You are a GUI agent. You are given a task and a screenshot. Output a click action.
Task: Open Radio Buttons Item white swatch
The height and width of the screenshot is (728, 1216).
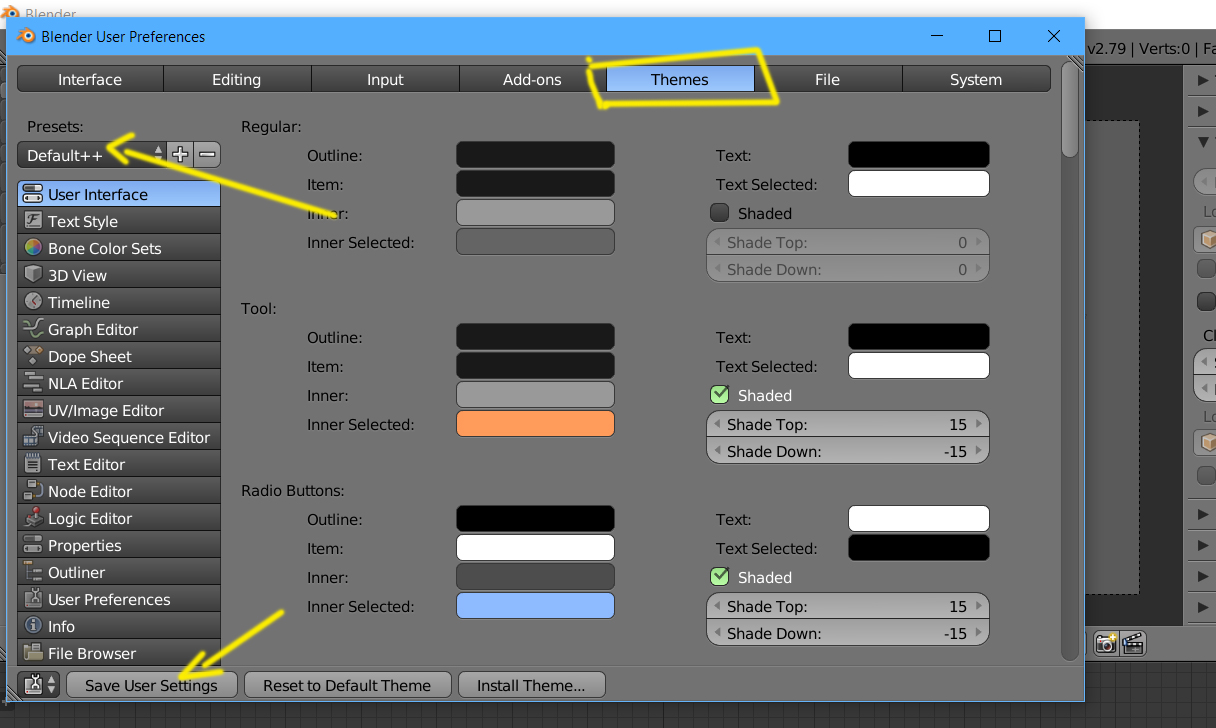[x=535, y=547]
